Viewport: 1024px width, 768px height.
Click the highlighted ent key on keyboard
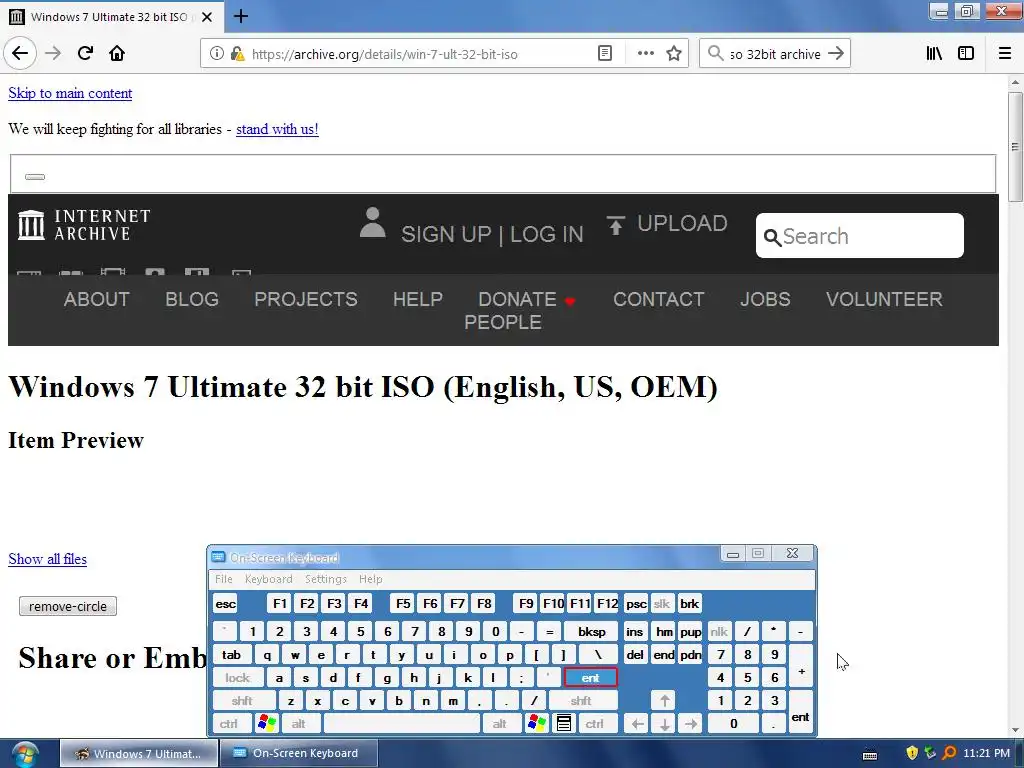point(590,678)
